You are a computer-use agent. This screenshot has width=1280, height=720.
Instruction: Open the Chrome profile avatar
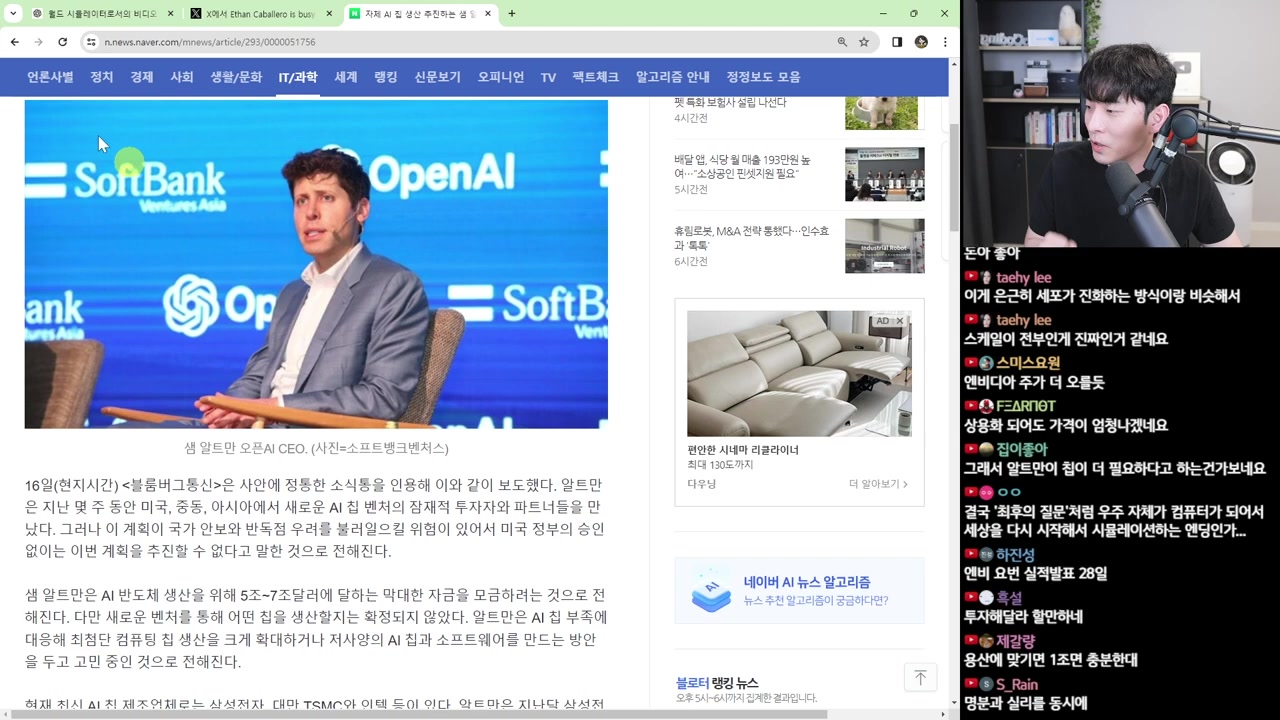[x=921, y=42]
